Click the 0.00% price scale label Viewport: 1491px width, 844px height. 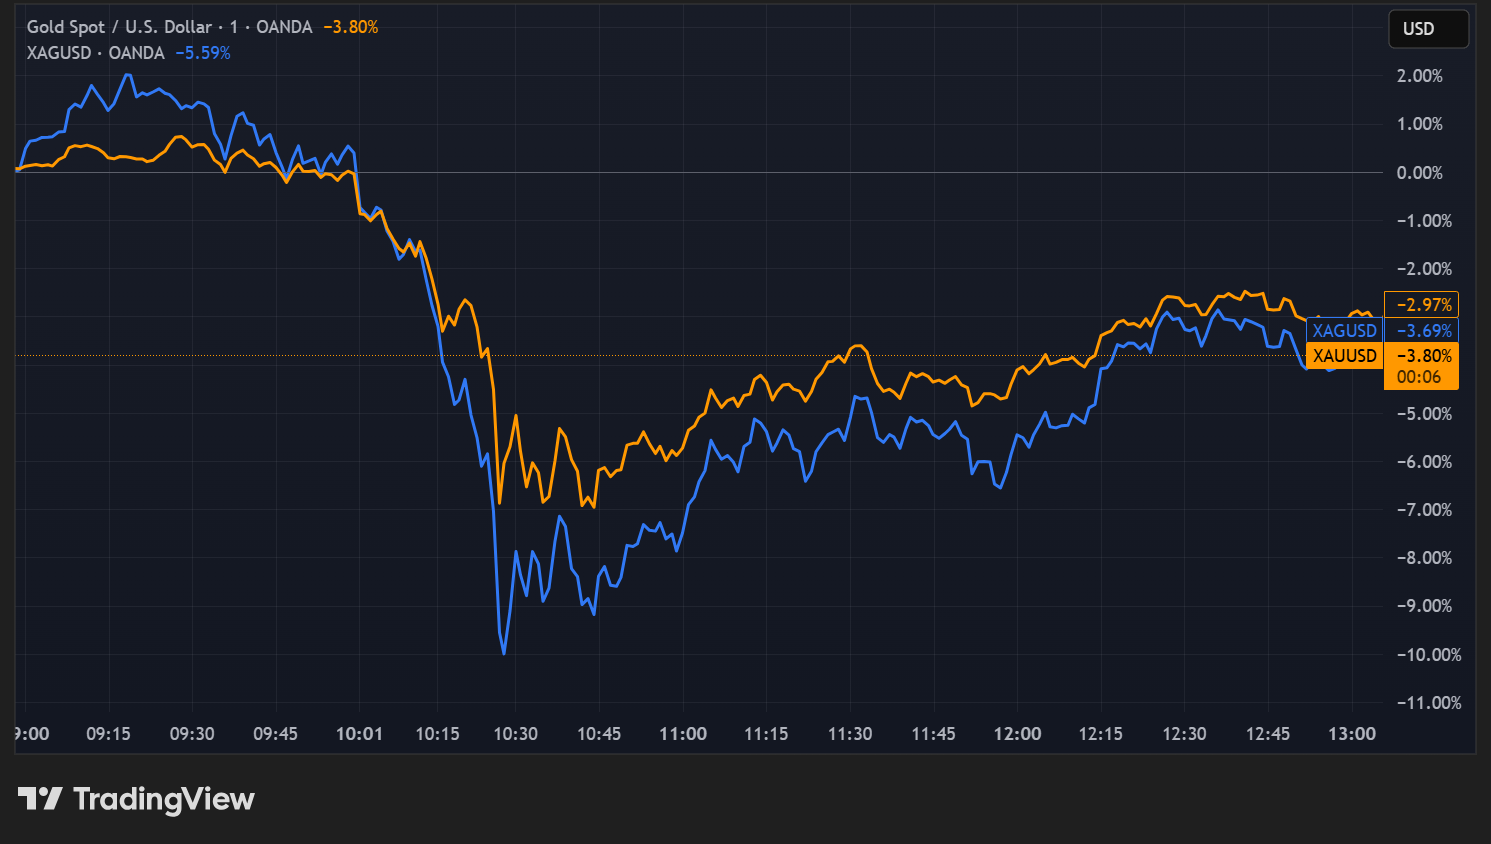1419,173
